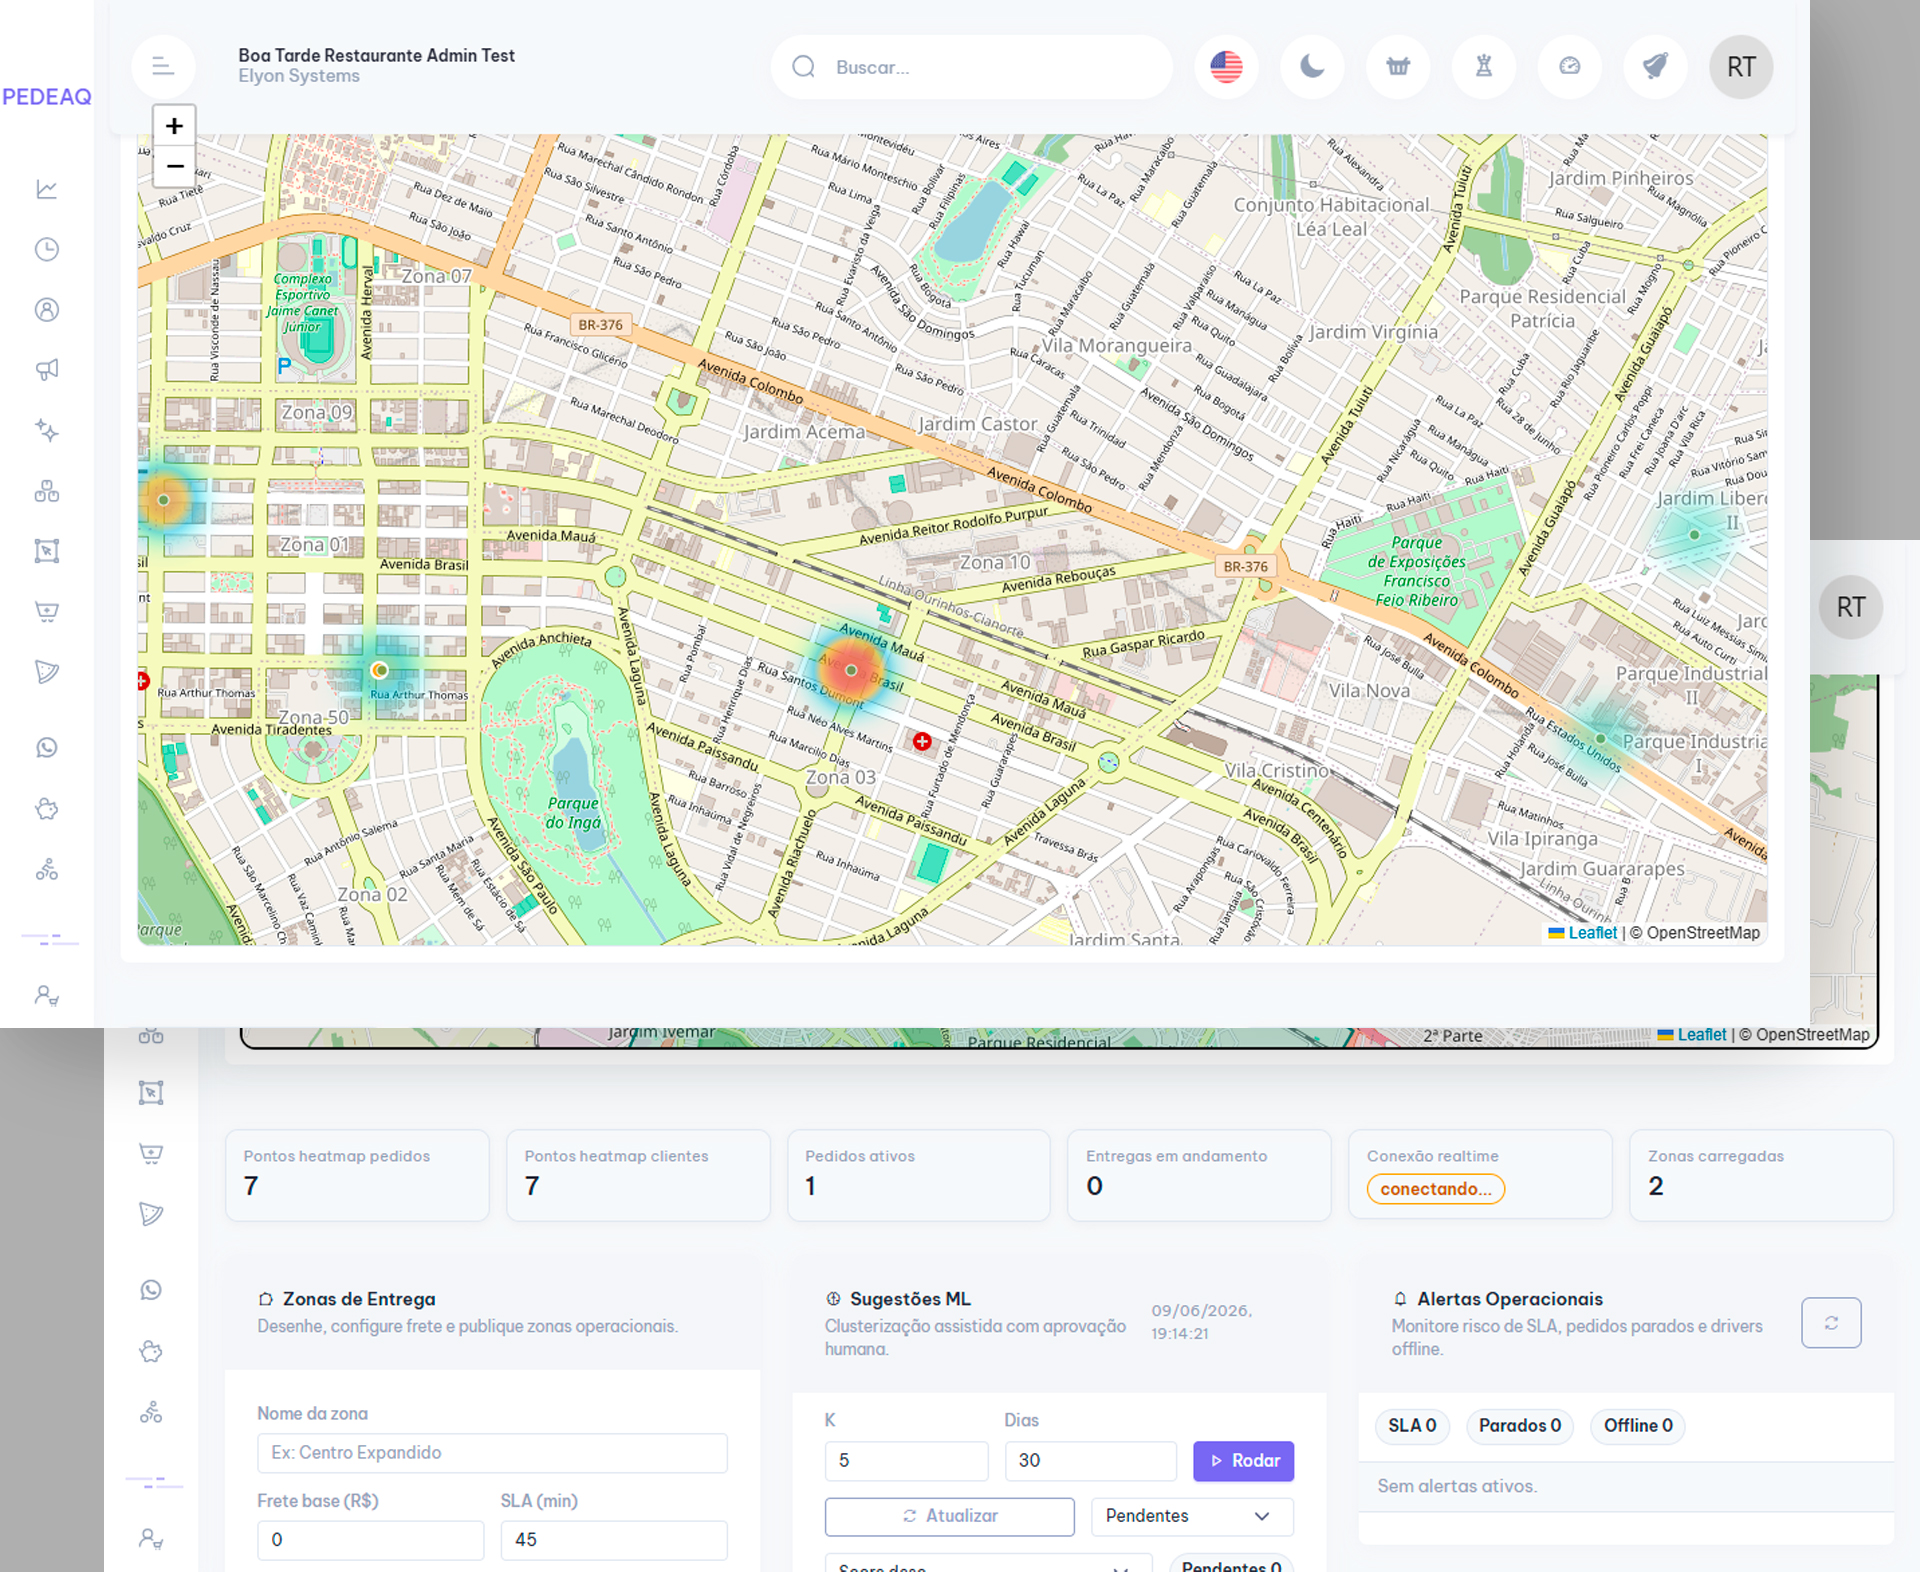The height and width of the screenshot is (1572, 1920).
Task: Click piggy bank icon in front sidebar
Action: click(x=47, y=809)
